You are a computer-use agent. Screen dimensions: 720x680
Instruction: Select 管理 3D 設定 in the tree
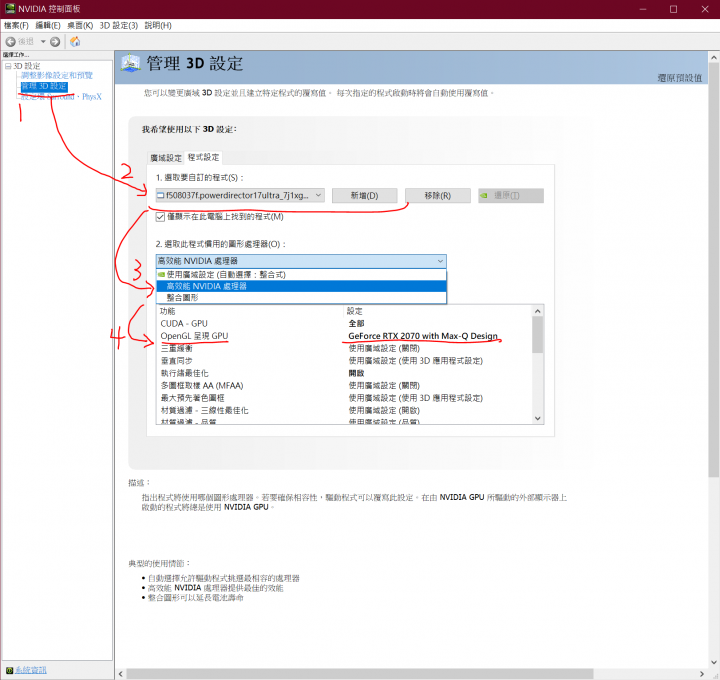coord(44,86)
